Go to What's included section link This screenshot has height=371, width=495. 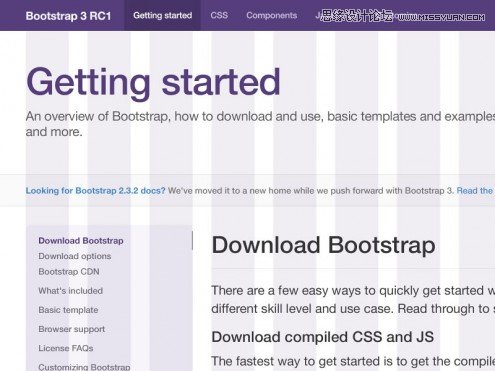point(70,291)
